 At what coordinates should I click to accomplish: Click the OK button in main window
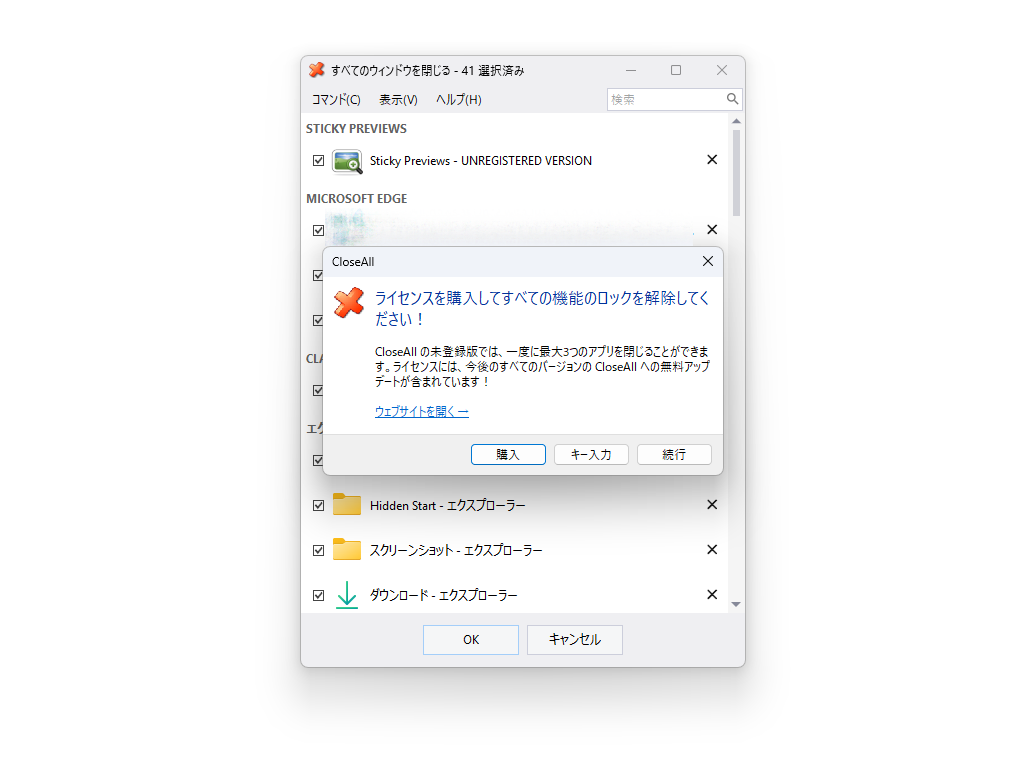pyautogui.click(x=471, y=640)
